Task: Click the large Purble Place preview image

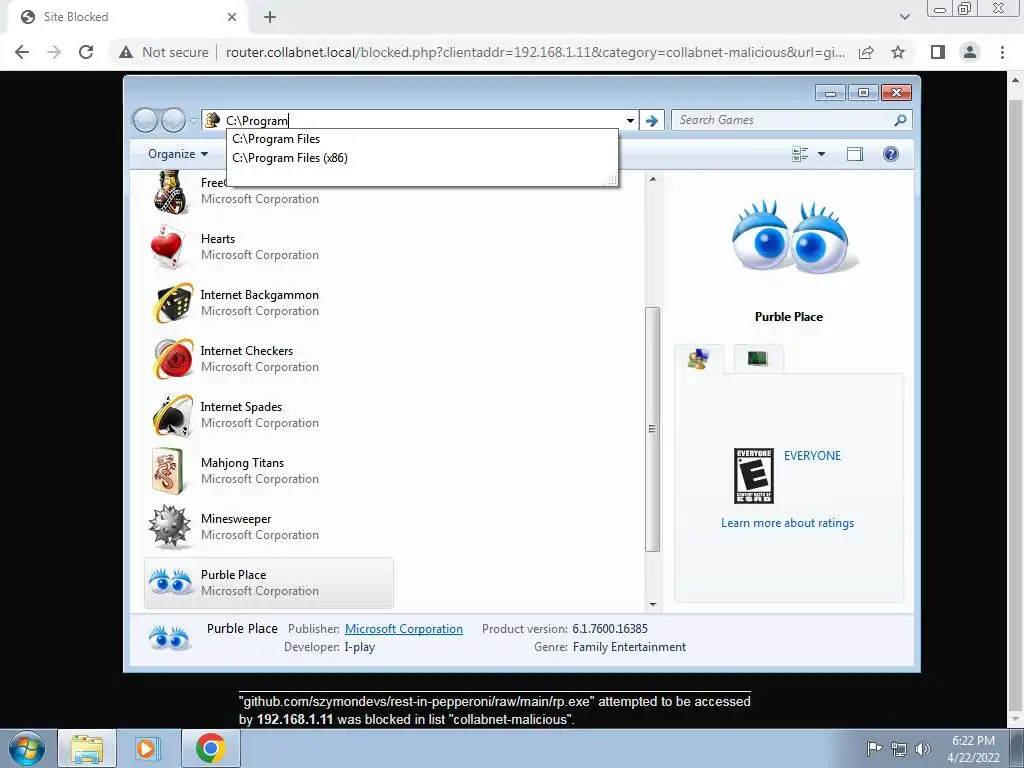Action: [x=795, y=236]
